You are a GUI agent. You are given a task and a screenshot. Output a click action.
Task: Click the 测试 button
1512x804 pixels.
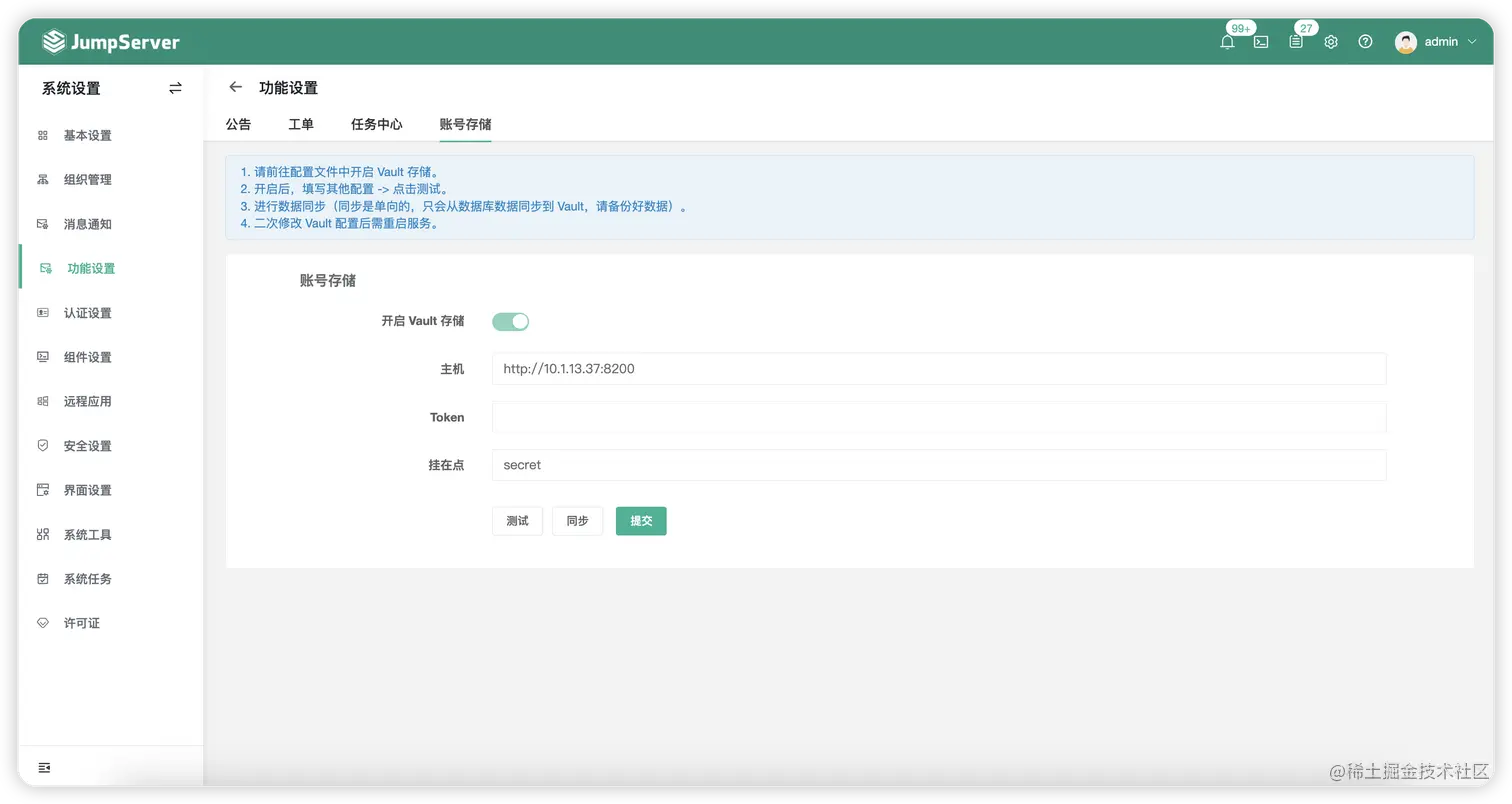(517, 521)
